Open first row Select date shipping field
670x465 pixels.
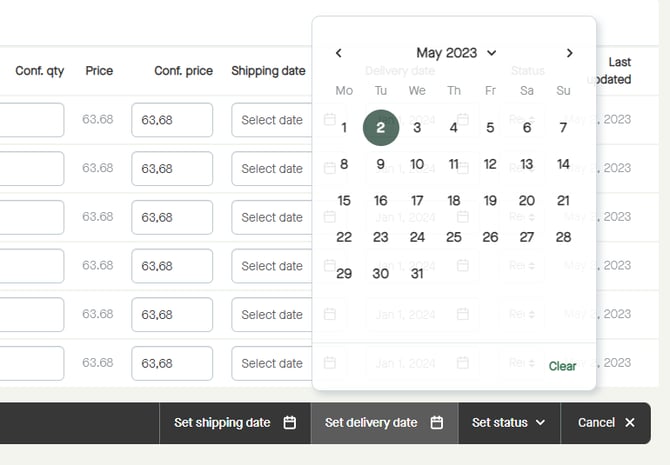pos(271,120)
